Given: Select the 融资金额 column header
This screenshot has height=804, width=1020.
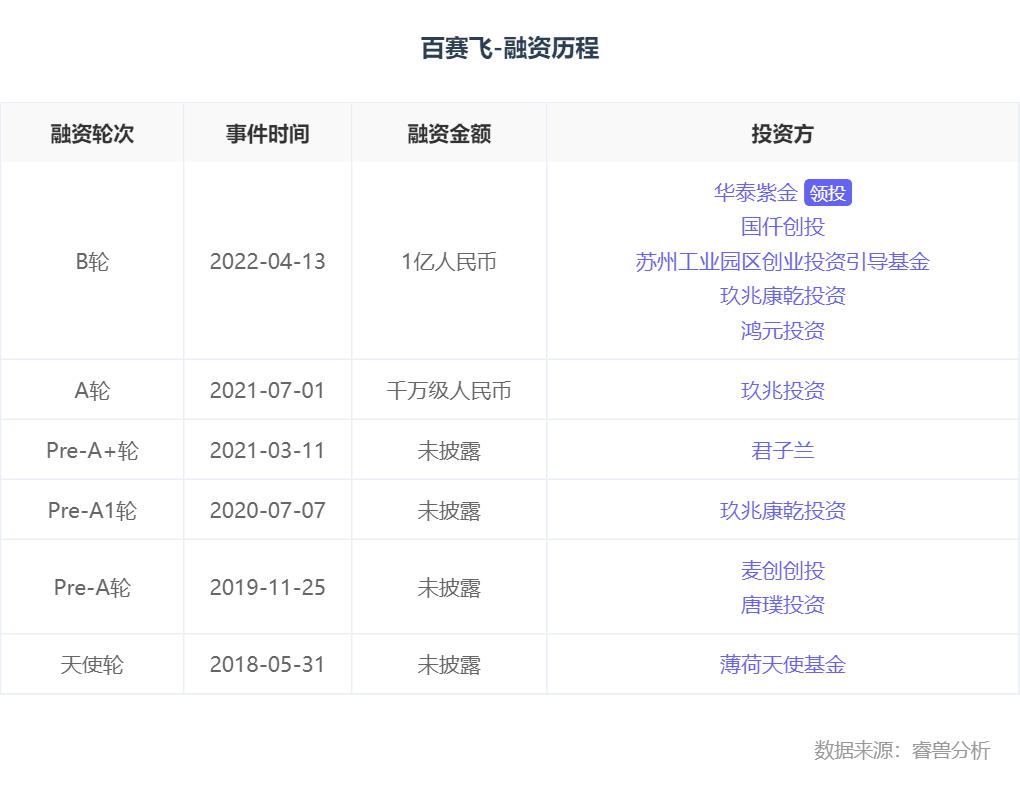Looking at the screenshot, I should (449, 133).
